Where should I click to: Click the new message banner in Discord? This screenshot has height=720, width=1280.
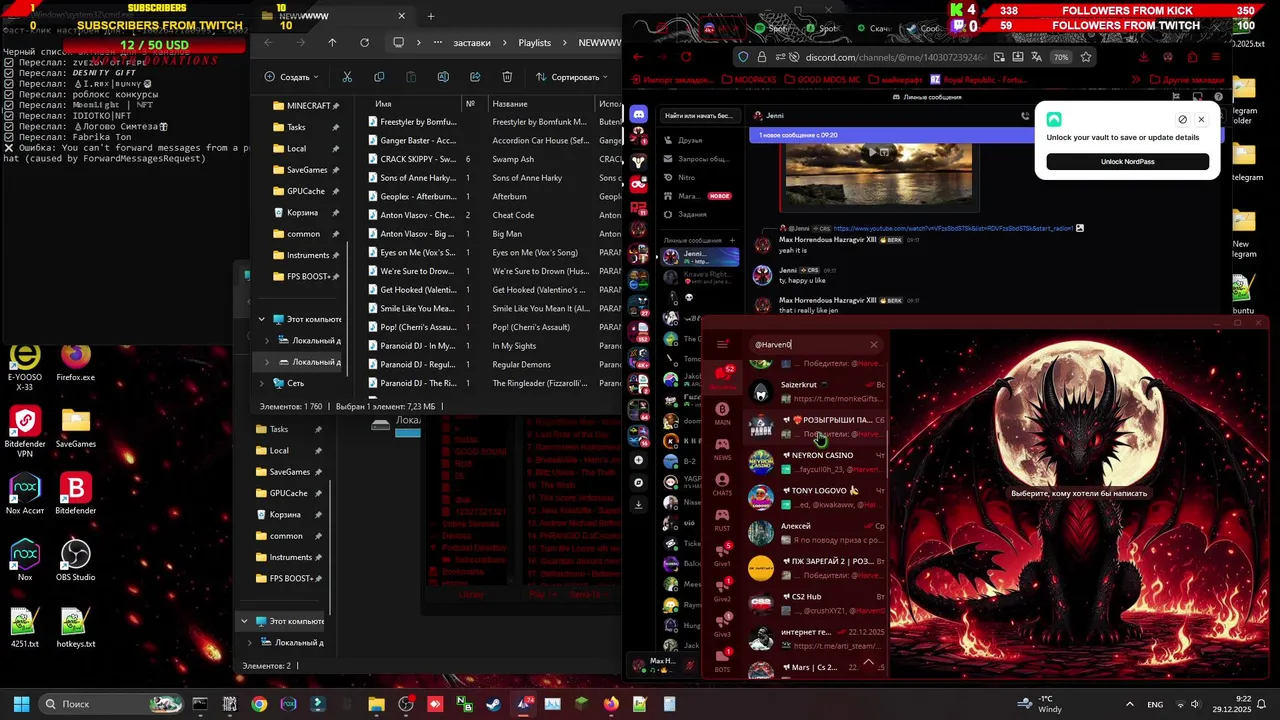pyautogui.click(x=890, y=135)
